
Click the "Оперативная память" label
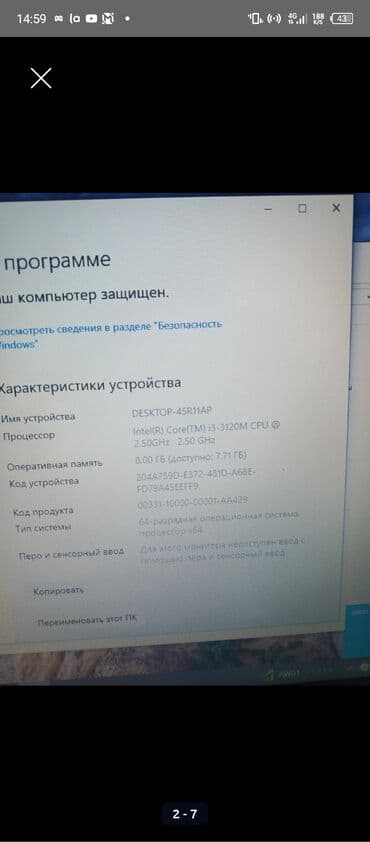point(54,465)
